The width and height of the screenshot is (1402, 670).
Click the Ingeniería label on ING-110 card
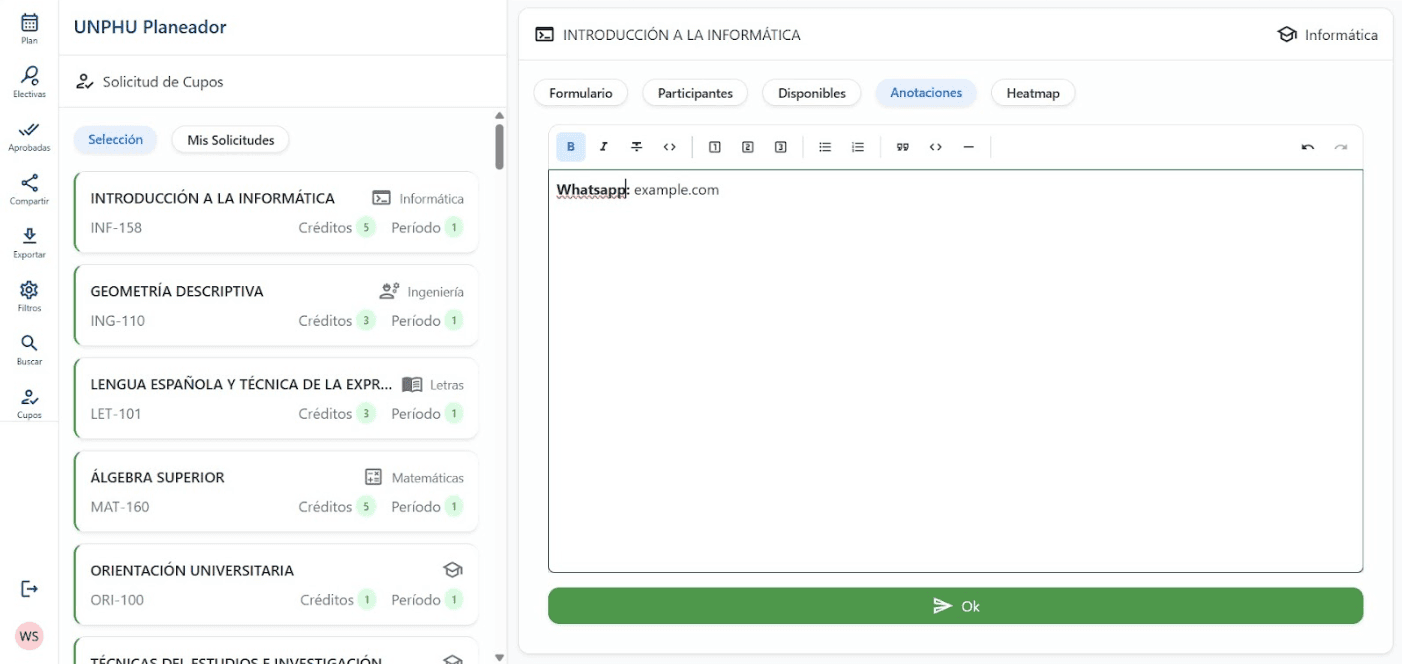[435, 292]
